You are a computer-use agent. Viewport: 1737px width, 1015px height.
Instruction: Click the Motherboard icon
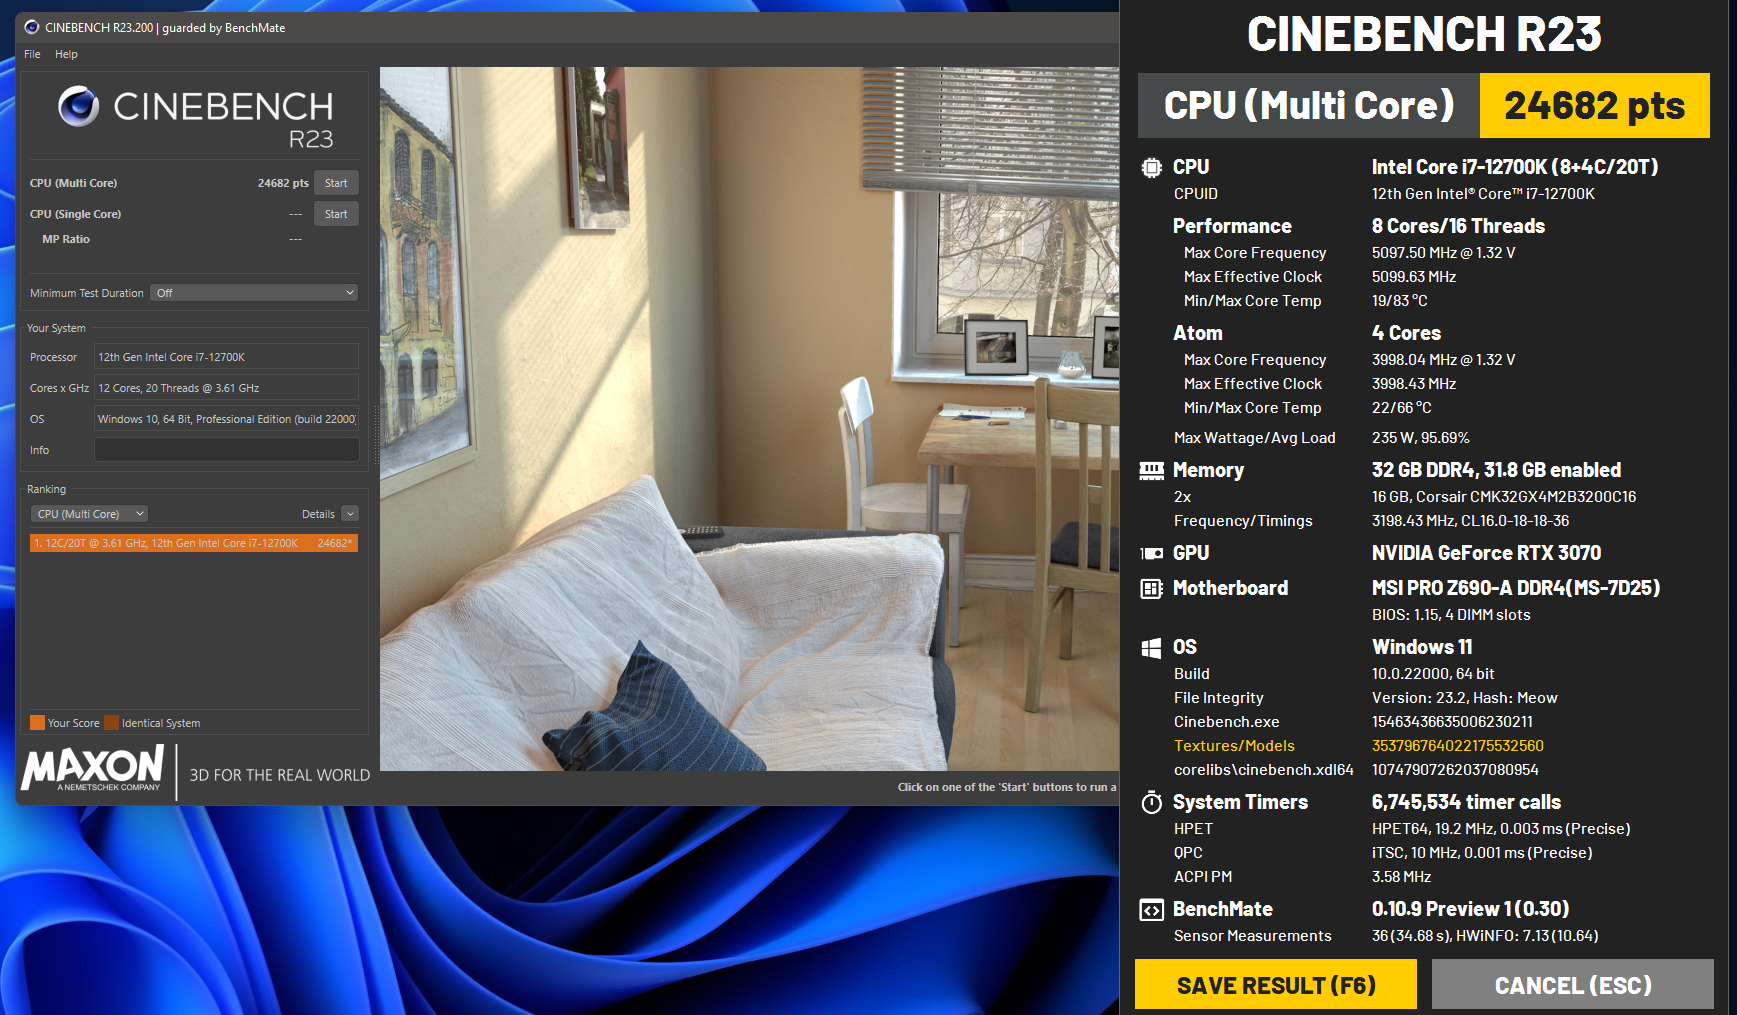(x=1152, y=588)
